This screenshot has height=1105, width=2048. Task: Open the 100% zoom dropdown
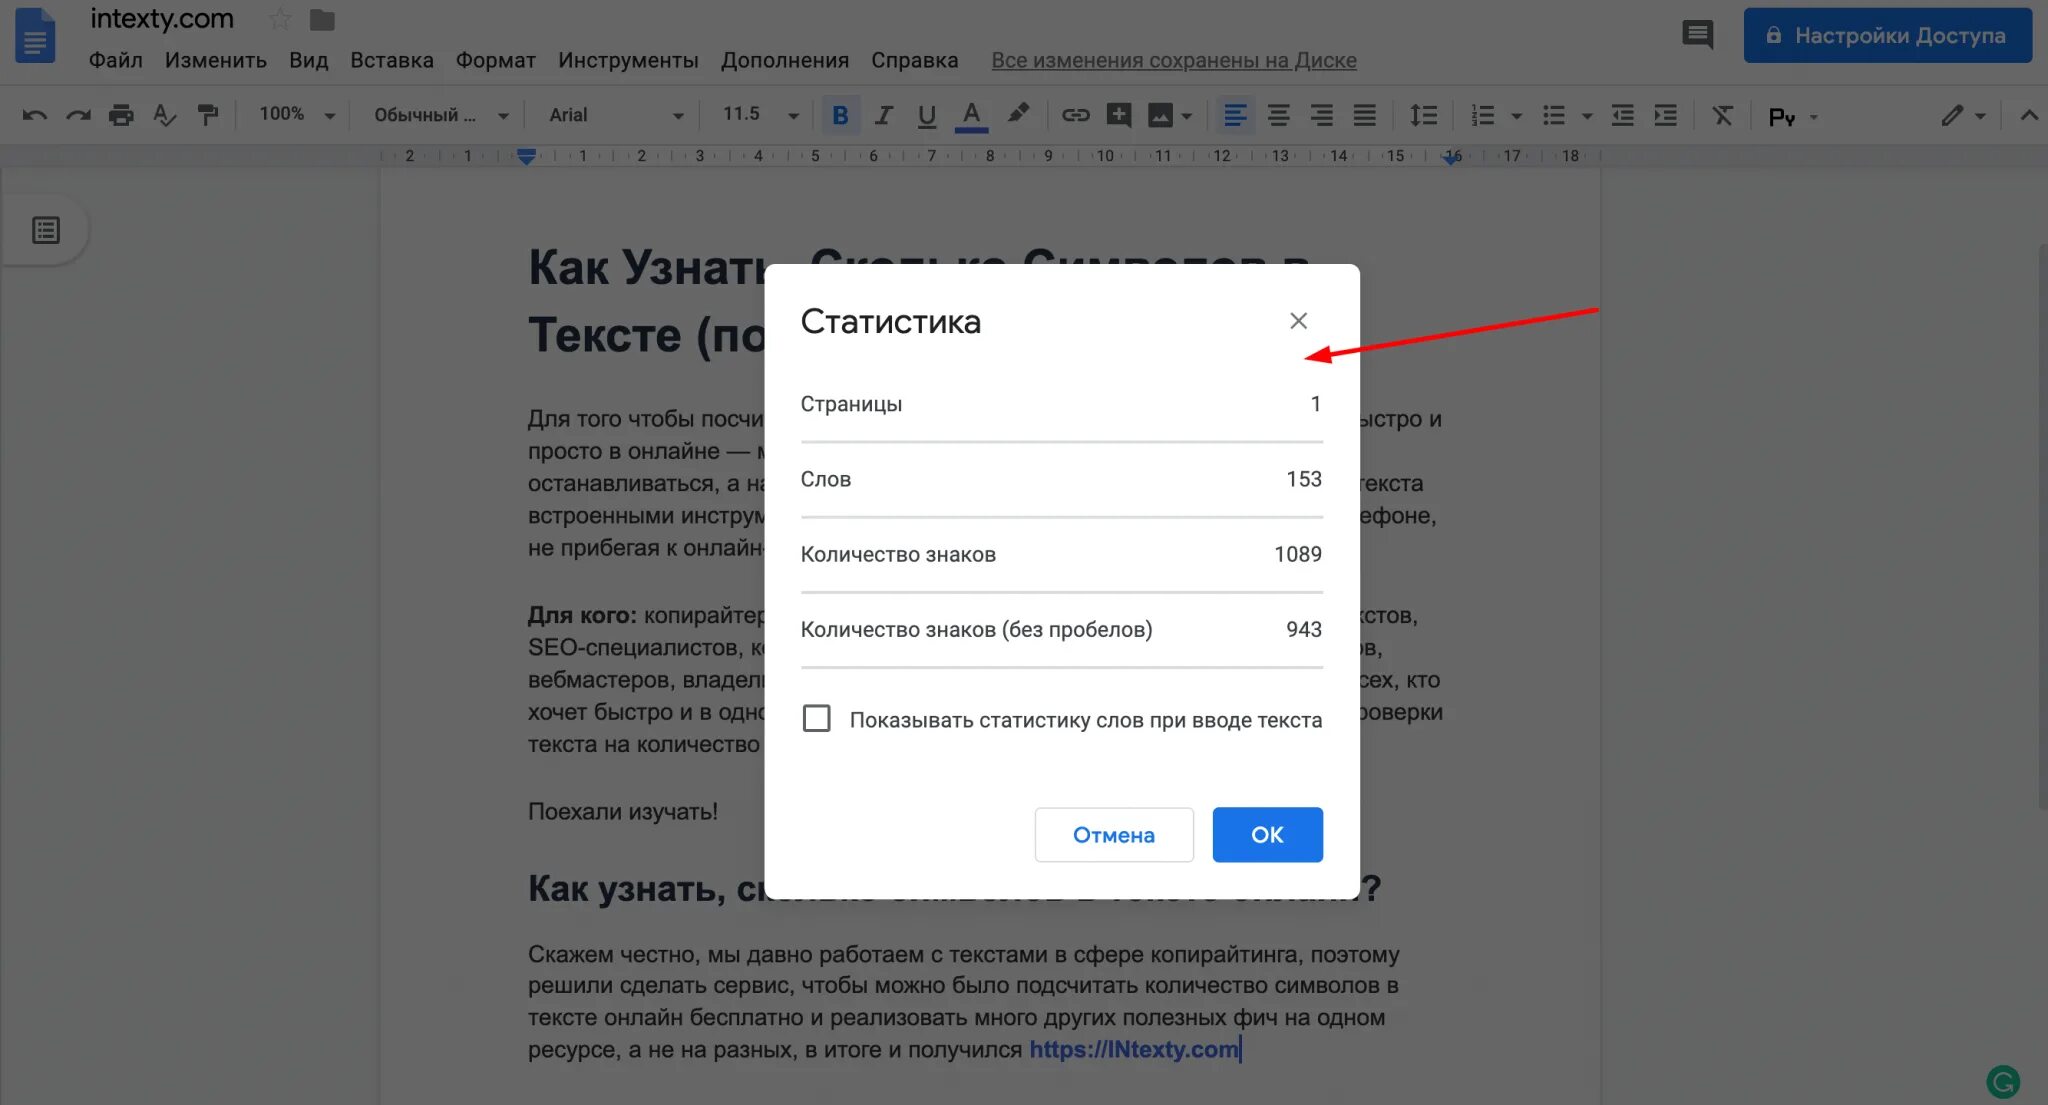296,114
